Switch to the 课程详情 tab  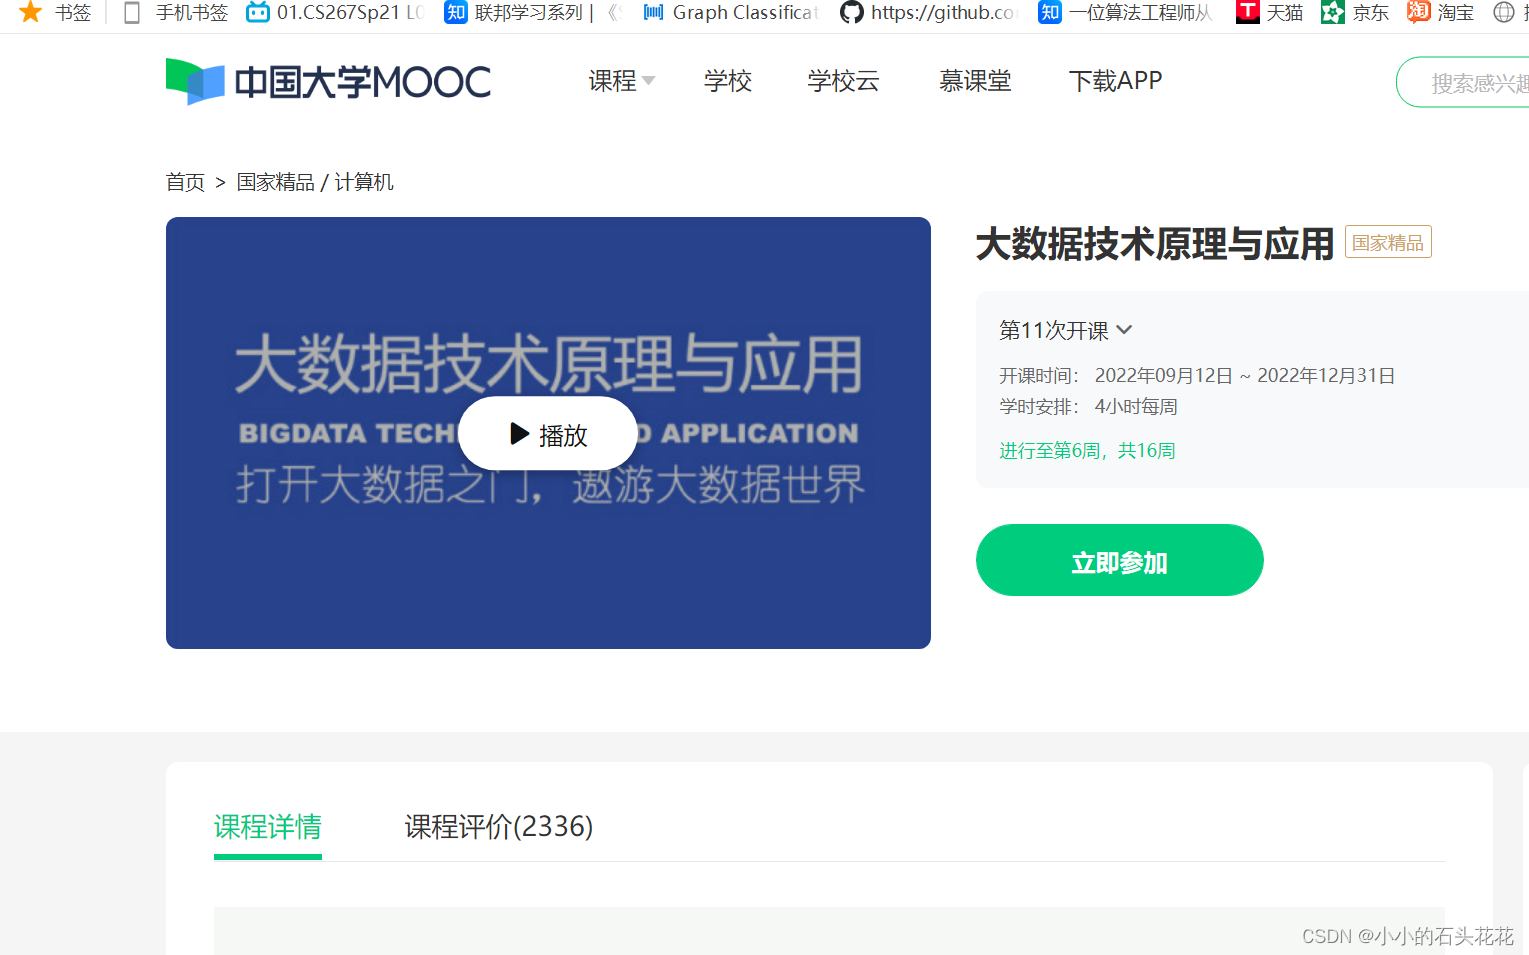(268, 827)
